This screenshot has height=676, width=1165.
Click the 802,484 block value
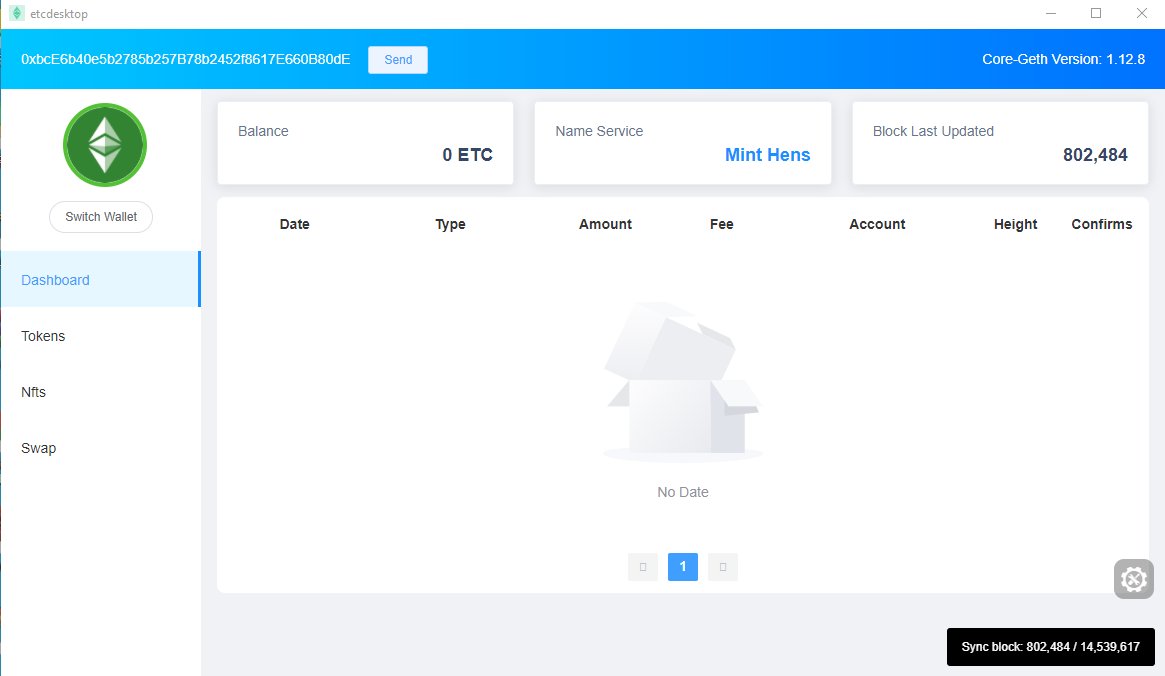(1095, 155)
